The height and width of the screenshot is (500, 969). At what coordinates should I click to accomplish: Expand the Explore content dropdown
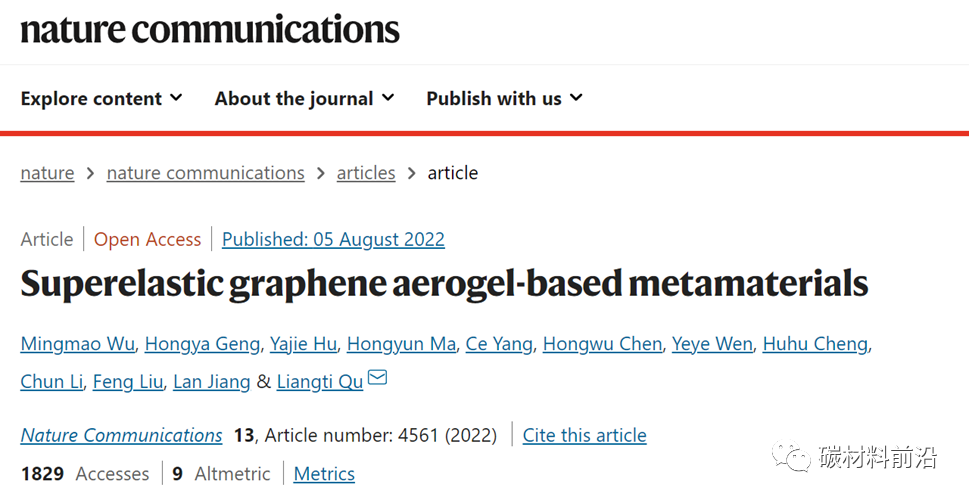coord(101,98)
